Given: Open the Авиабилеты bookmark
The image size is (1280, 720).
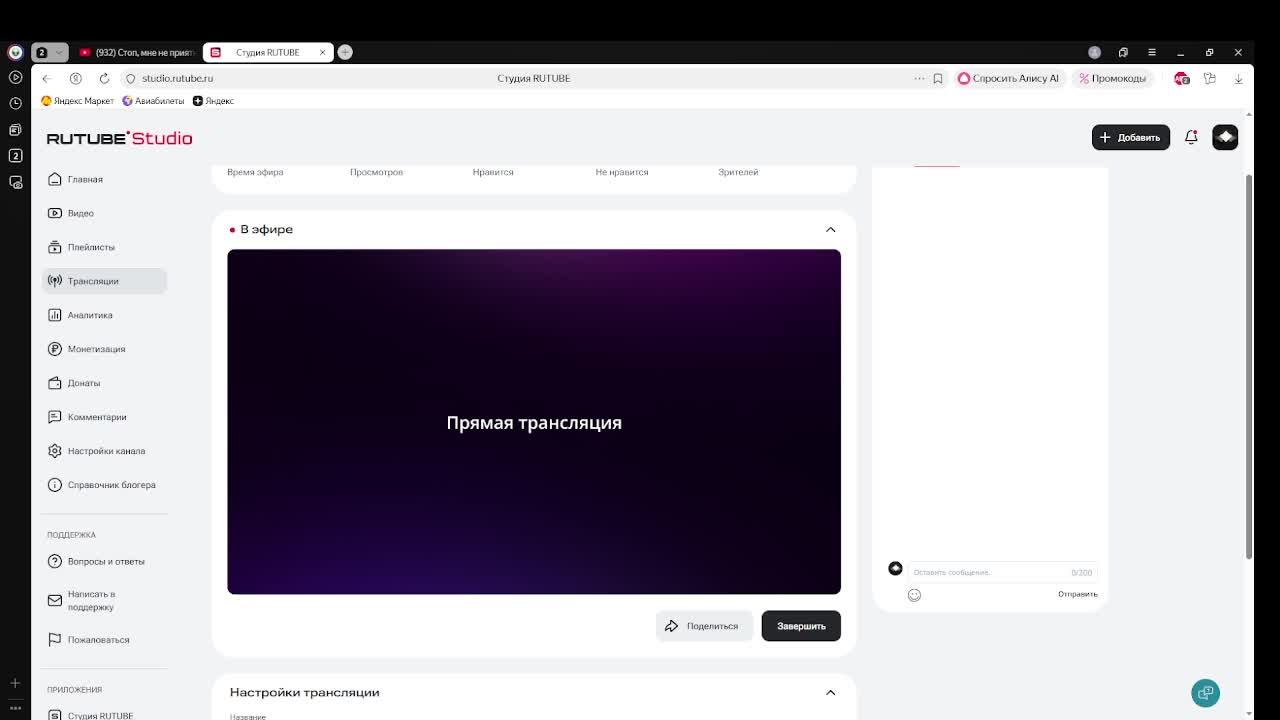Looking at the screenshot, I should coord(153,101).
